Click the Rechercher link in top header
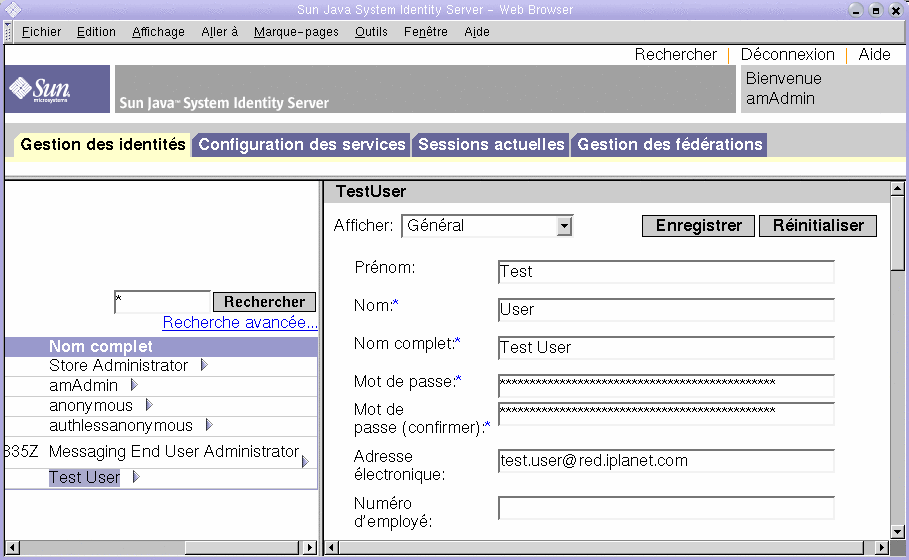 pyautogui.click(x=675, y=54)
